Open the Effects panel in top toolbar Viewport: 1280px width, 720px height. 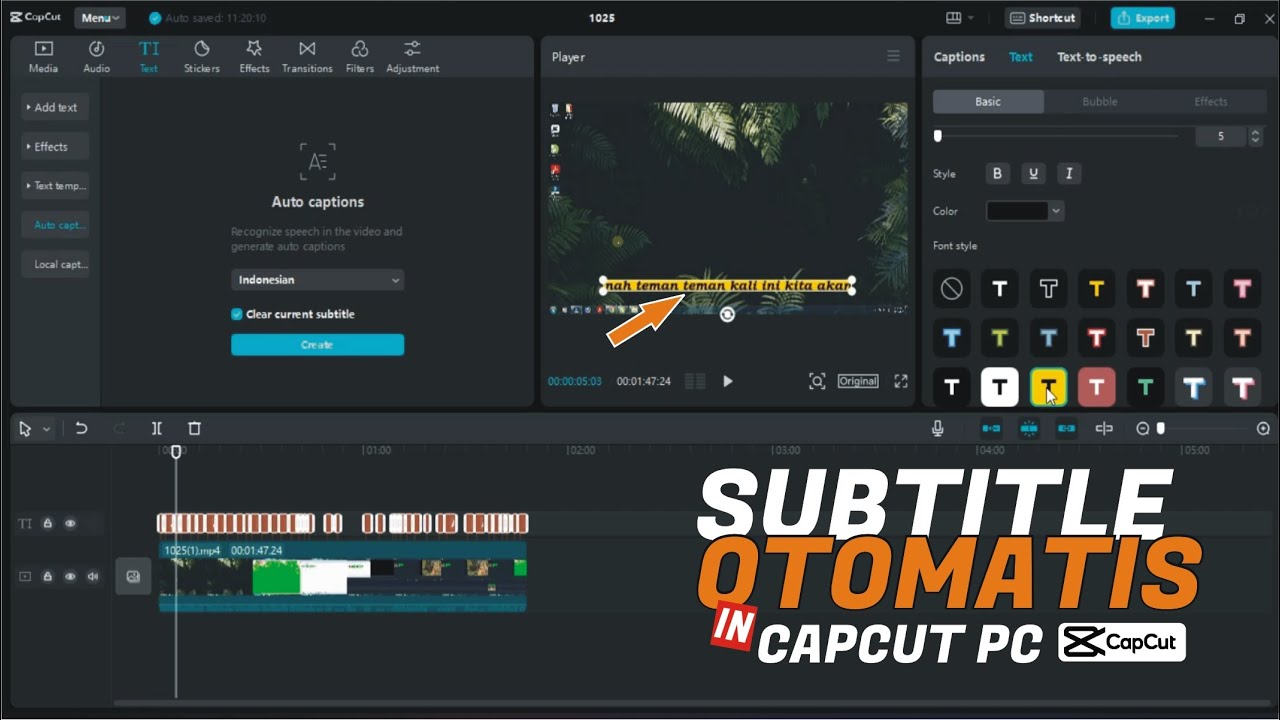pos(254,57)
